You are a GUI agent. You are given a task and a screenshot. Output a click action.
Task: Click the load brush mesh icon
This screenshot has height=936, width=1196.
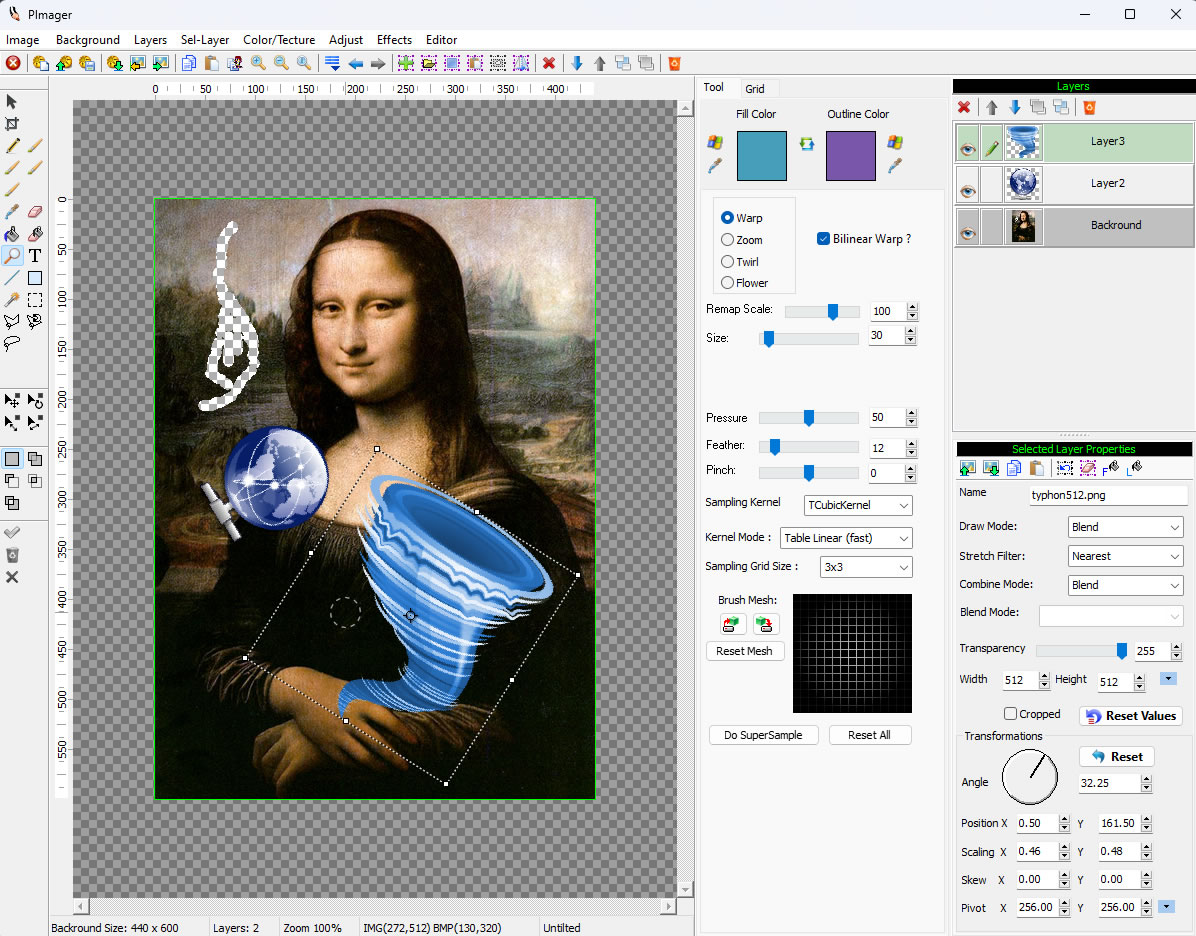pos(730,624)
